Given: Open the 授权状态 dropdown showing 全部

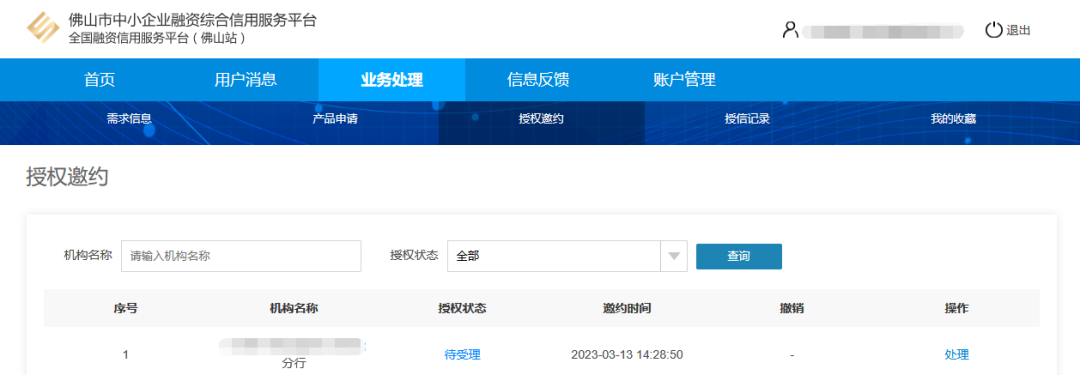Looking at the screenshot, I should 567,256.
